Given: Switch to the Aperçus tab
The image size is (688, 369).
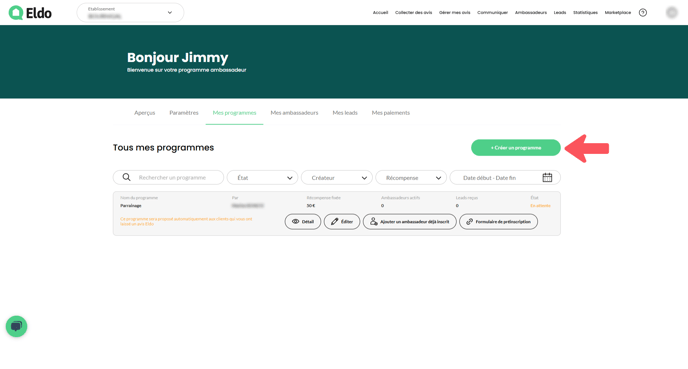Looking at the screenshot, I should point(145,113).
